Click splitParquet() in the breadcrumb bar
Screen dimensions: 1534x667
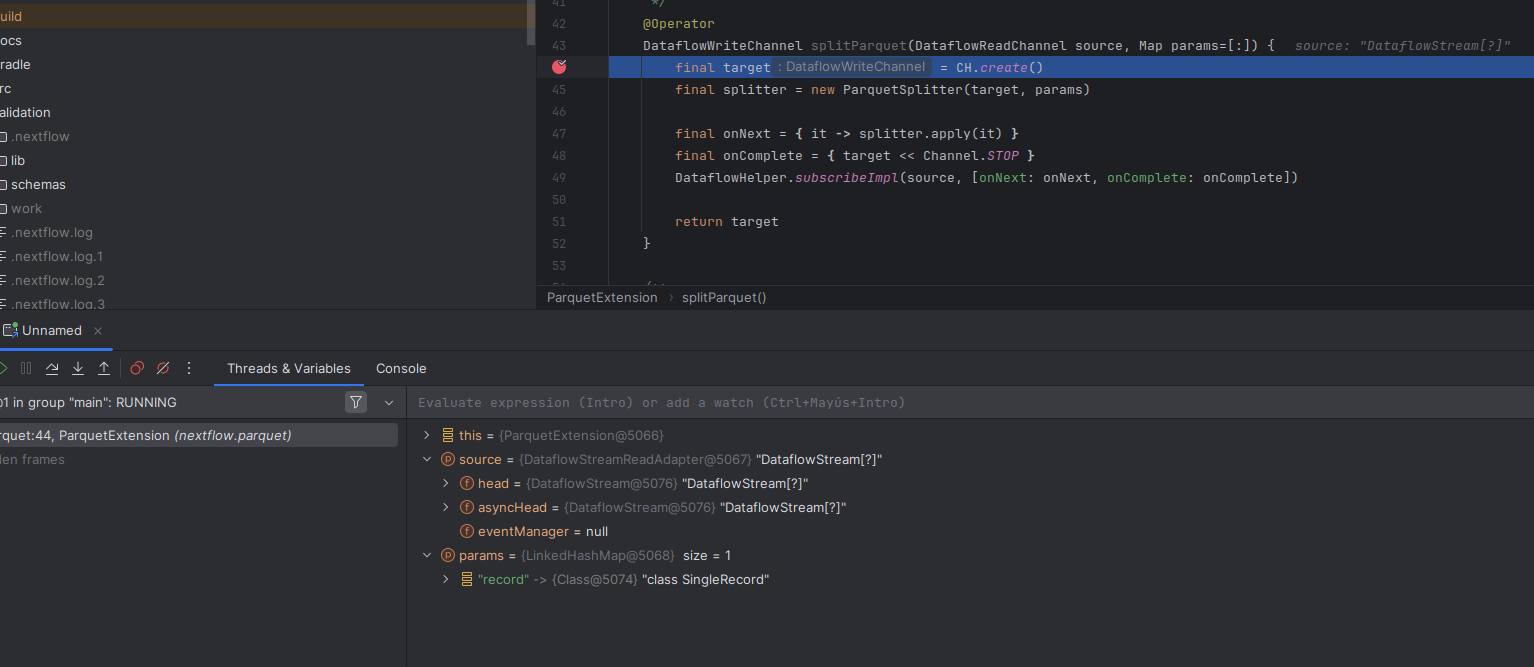point(723,297)
